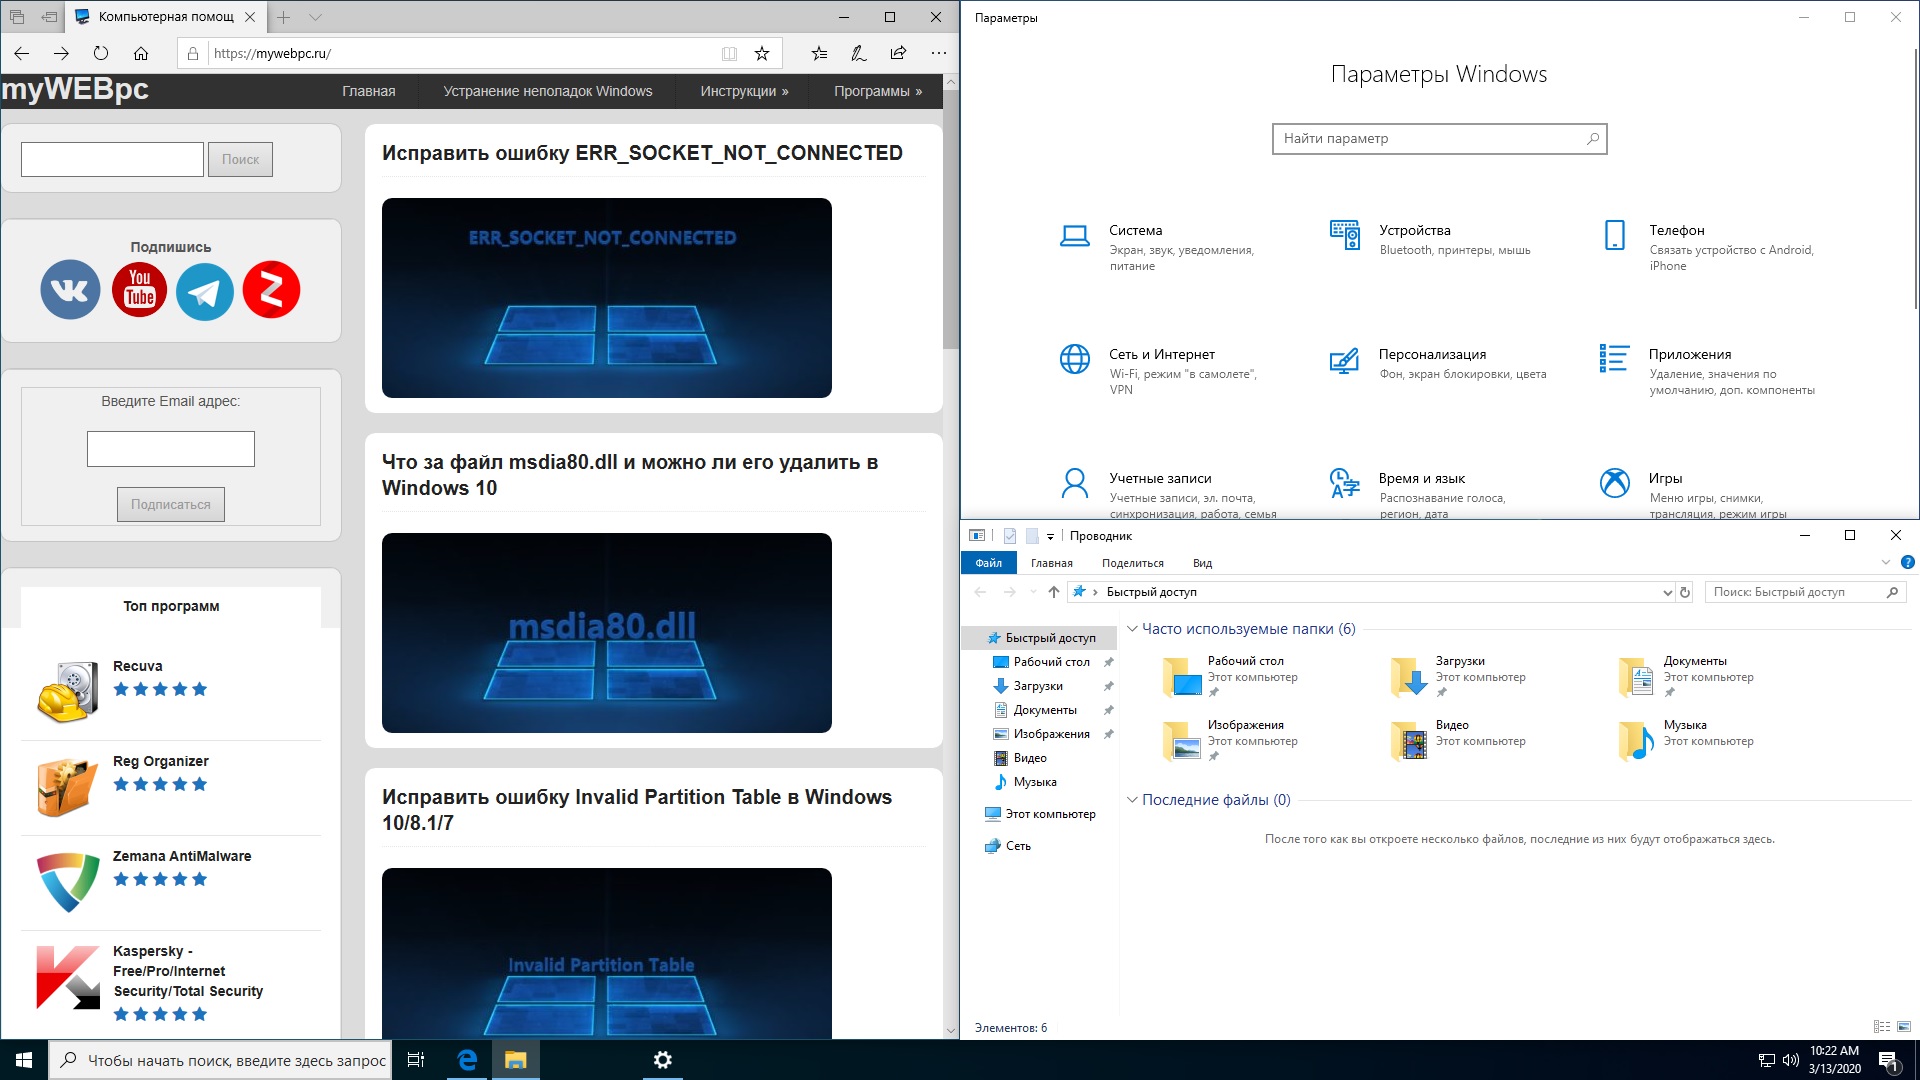
Task: Switch to details view in Explorer status bar
Action: click(1881, 1027)
